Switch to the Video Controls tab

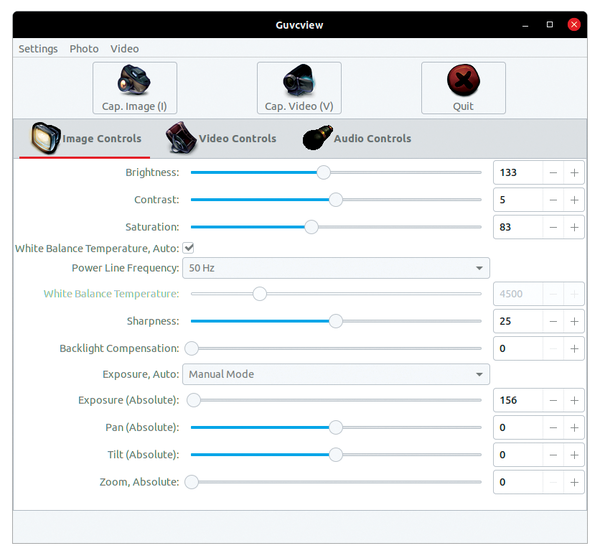pyautogui.click(x=221, y=139)
